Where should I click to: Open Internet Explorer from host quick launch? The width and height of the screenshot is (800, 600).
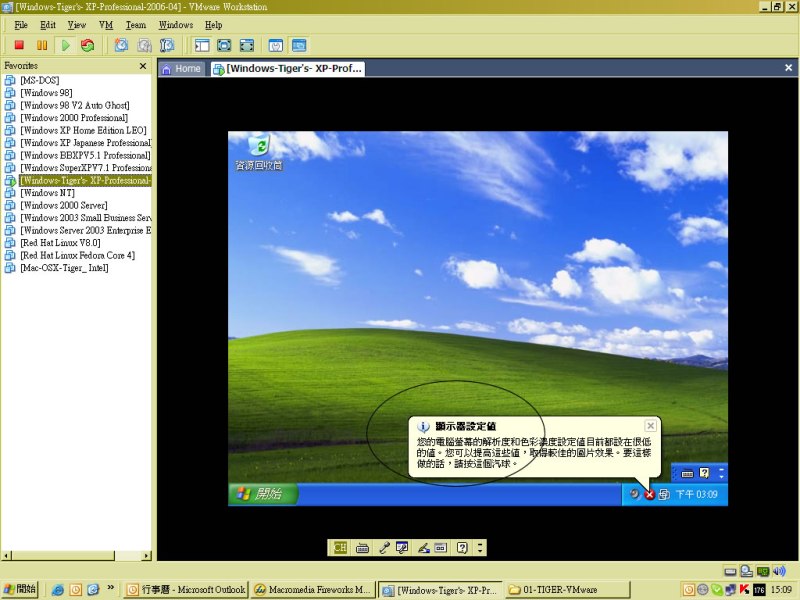click(58, 590)
